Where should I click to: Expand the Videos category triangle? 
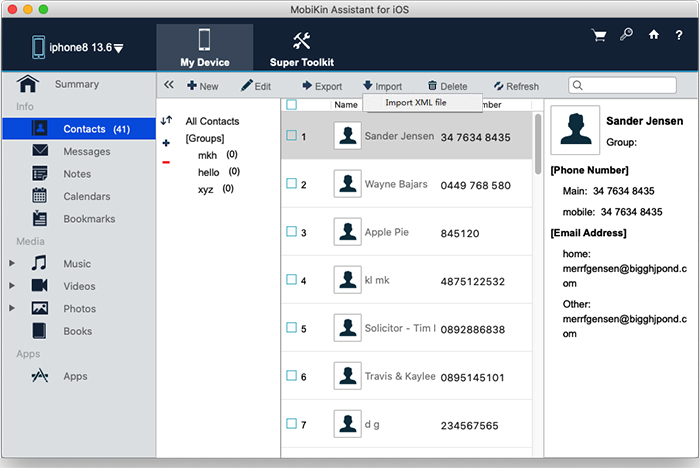[x=12, y=285]
